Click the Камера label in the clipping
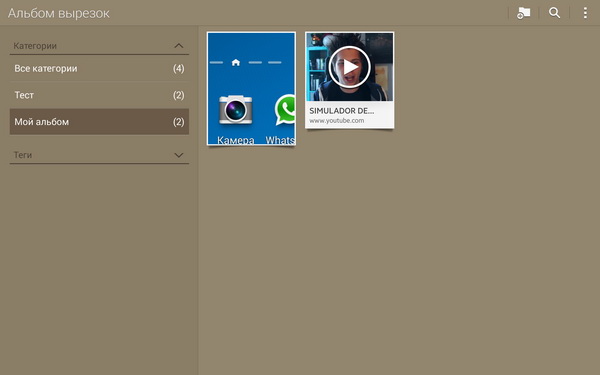Screen dimensions: 600x375 coord(236,140)
